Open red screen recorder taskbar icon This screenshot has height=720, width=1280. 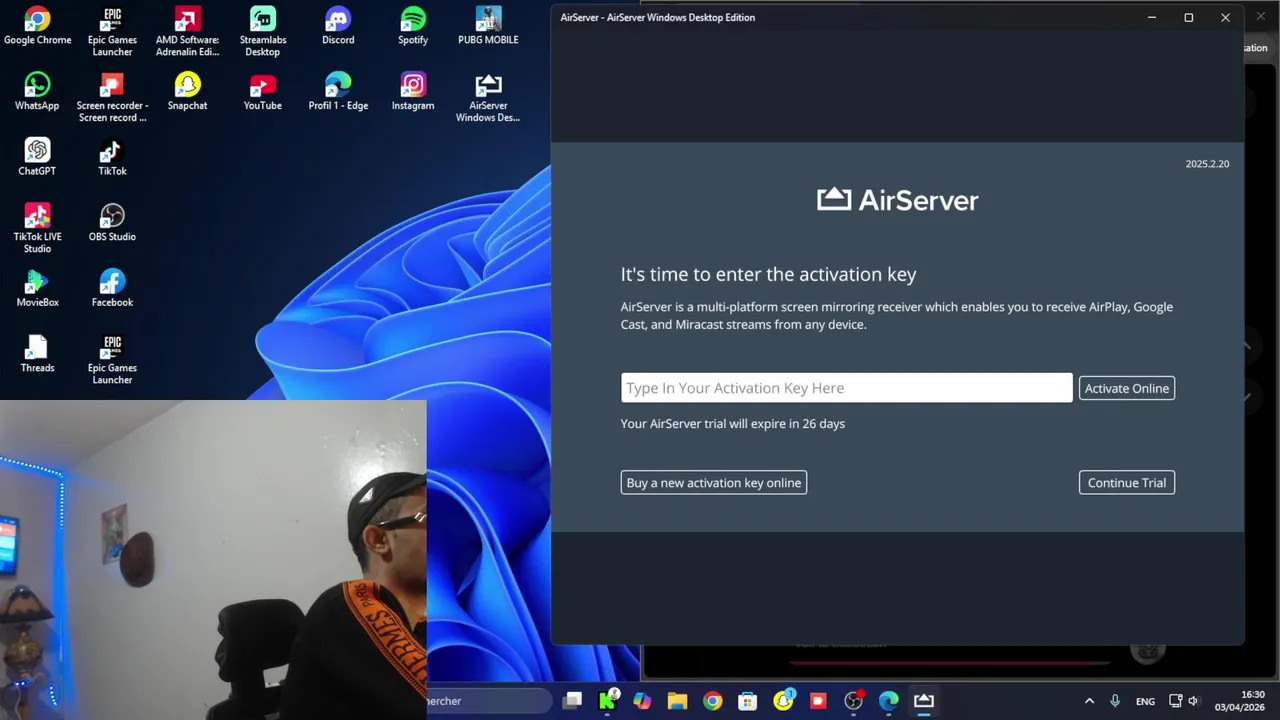coord(818,701)
